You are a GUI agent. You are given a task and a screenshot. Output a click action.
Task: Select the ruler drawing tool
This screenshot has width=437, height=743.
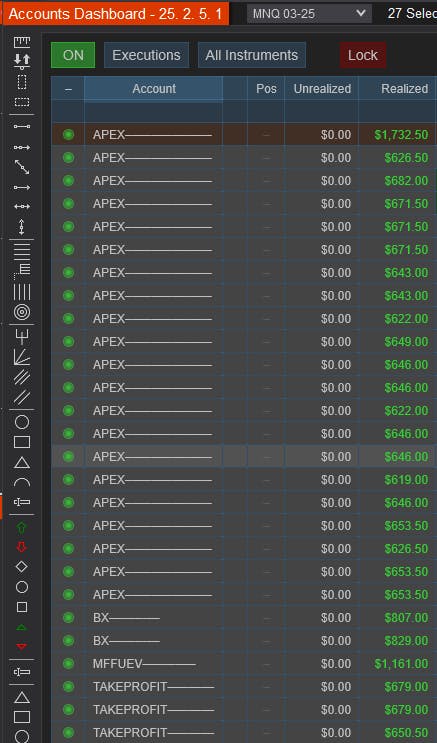coord(22,42)
